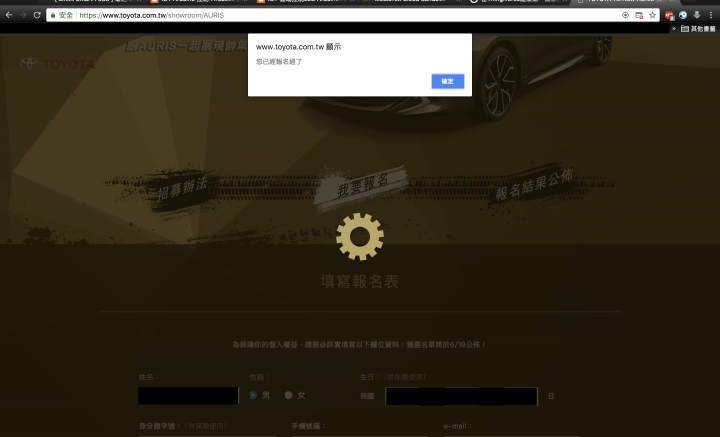Click the 姓名 input field
The height and width of the screenshot is (437, 720).
188,396
